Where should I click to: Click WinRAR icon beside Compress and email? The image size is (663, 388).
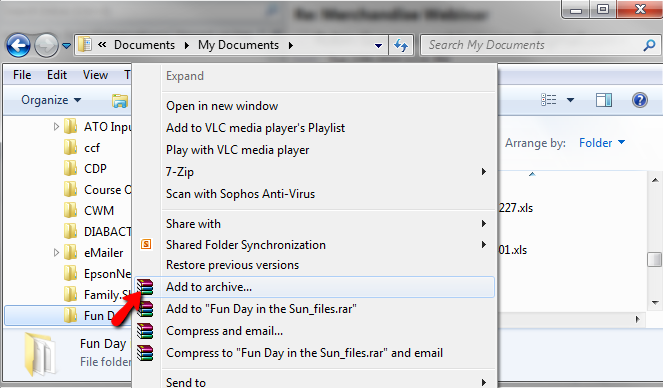145,331
